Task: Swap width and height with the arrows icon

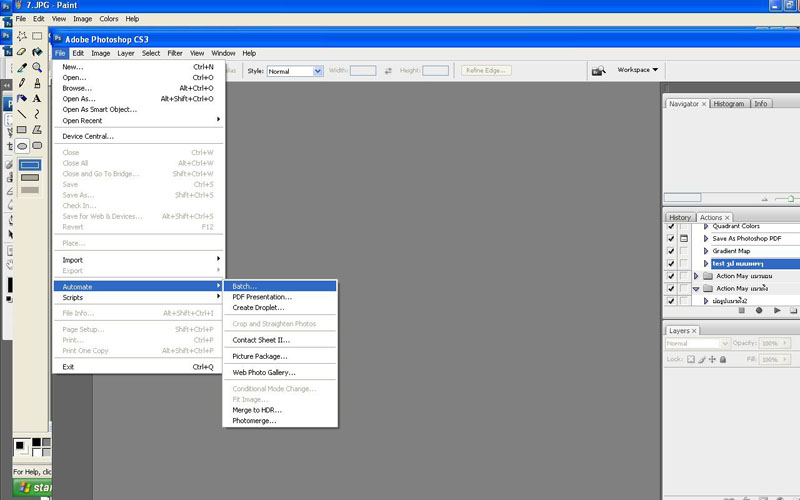Action: tap(388, 71)
